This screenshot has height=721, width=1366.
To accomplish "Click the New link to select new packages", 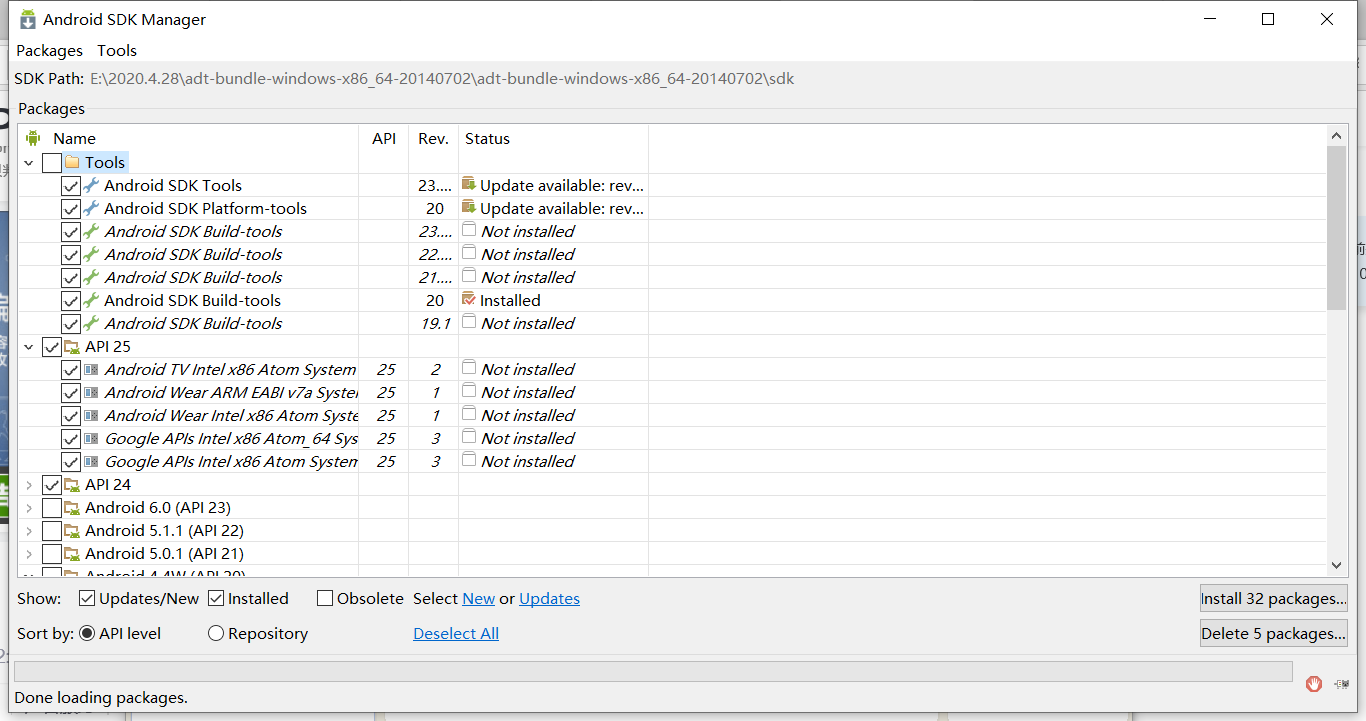I will 479,598.
